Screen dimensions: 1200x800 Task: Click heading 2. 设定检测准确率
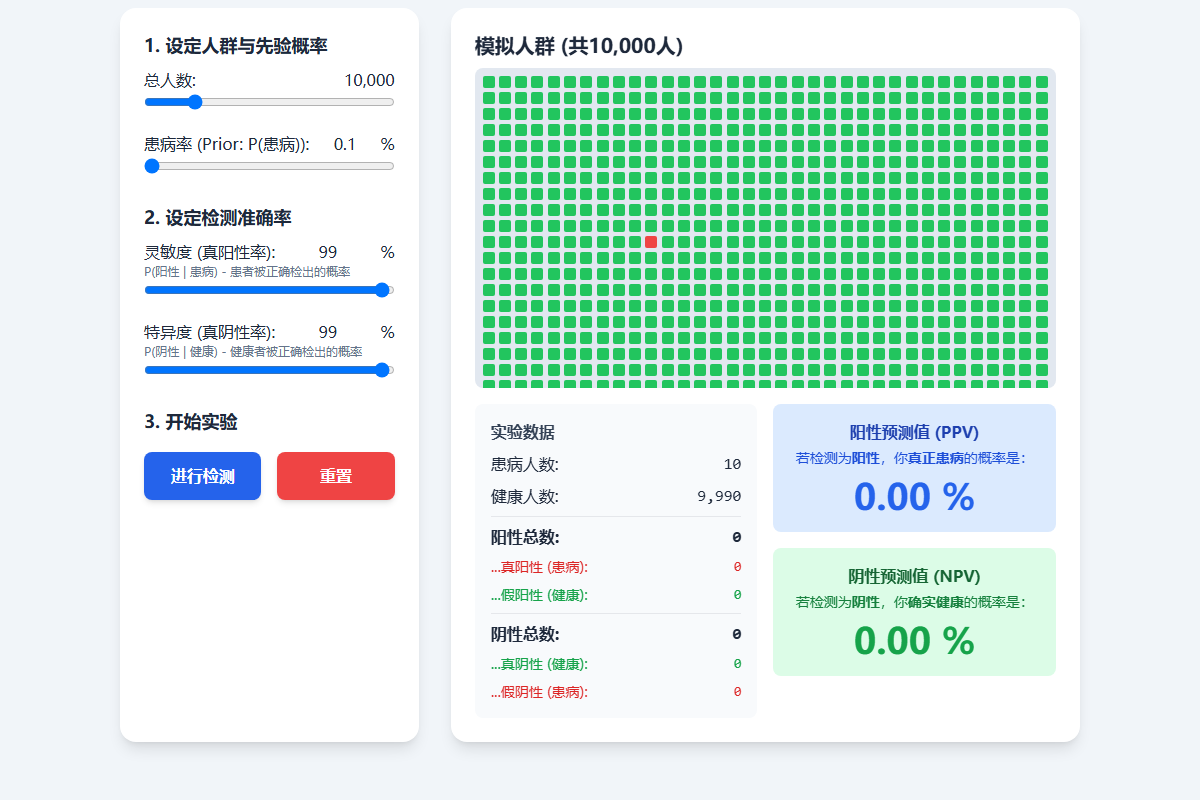(218, 218)
